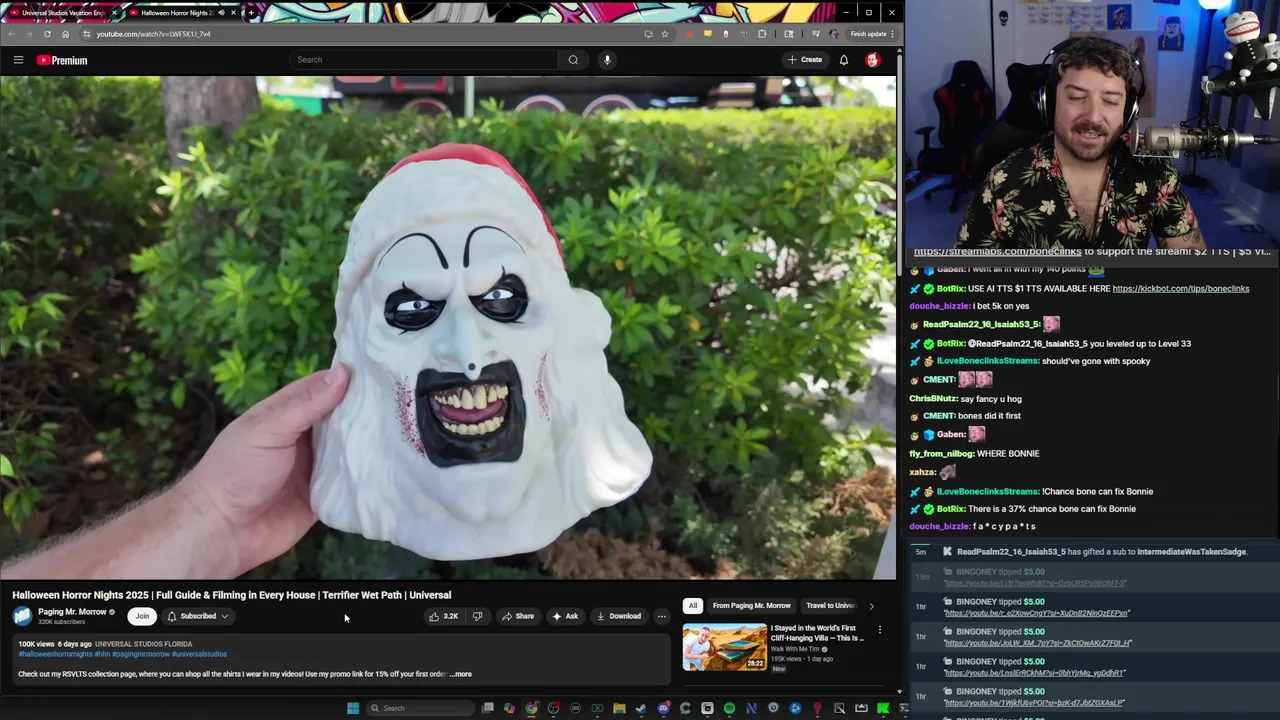Open the kickbot.com/tips/boneclinks link in chat
This screenshot has height=720, width=1280.
[x=1180, y=289]
